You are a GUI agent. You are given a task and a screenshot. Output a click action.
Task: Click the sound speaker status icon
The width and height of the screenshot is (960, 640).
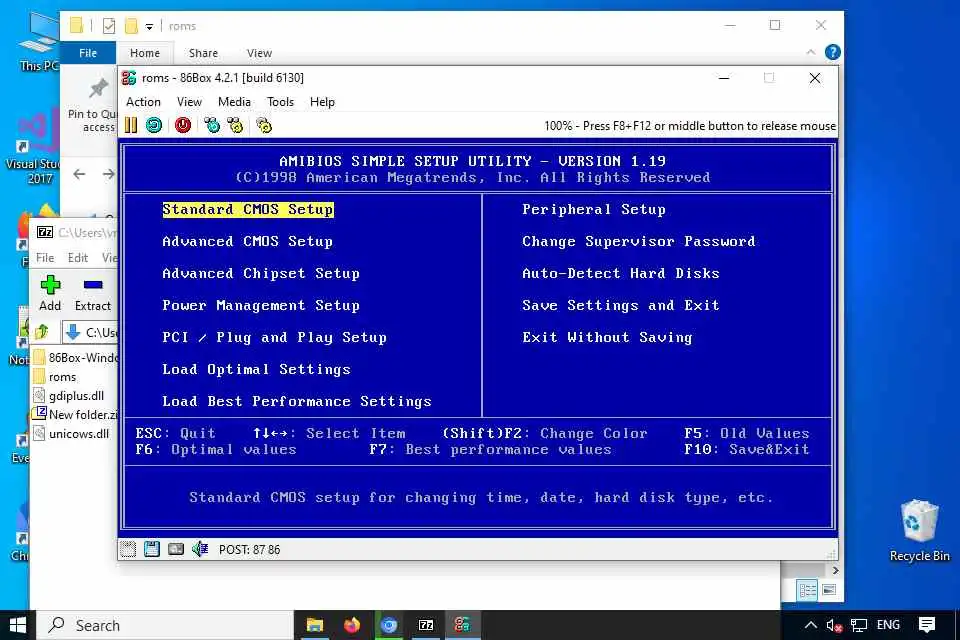click(x=200, y=549)
